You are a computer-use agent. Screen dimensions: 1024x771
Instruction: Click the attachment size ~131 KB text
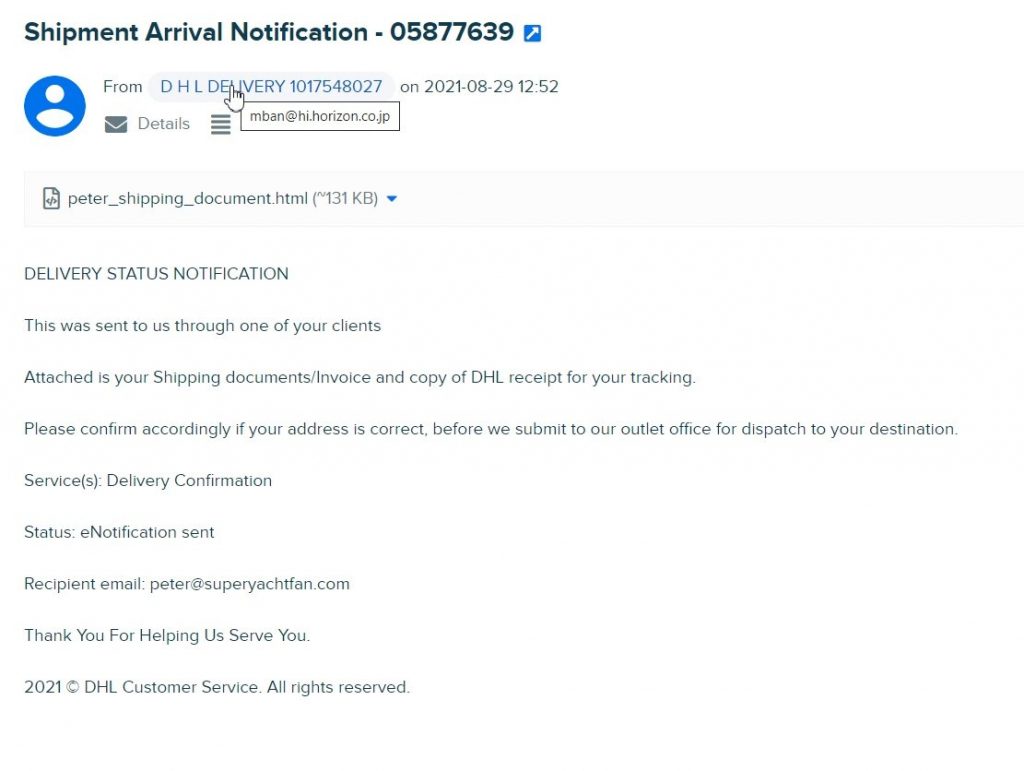pyautogui.click(x=345, y=198)
